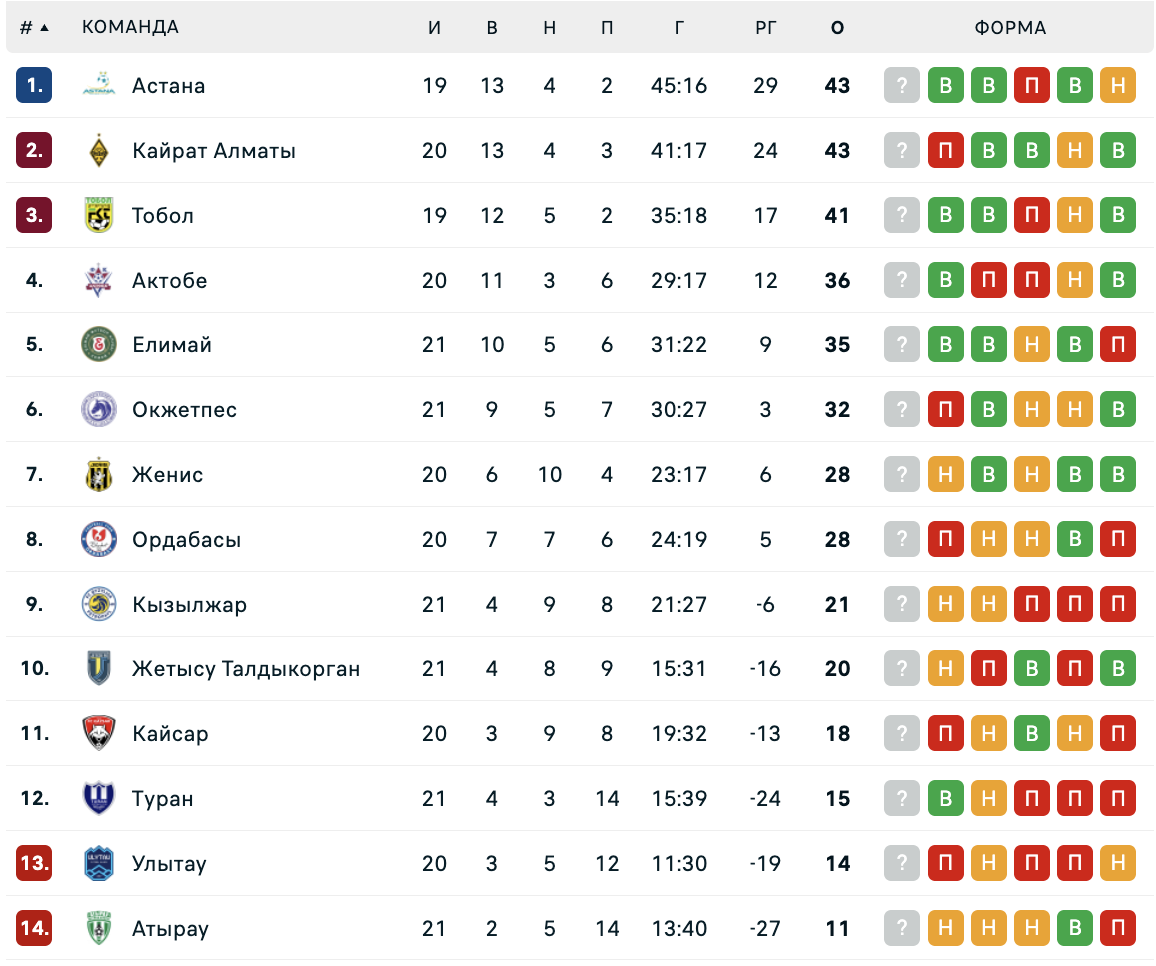Select the Tobol team badge

[x=98, y=215]
